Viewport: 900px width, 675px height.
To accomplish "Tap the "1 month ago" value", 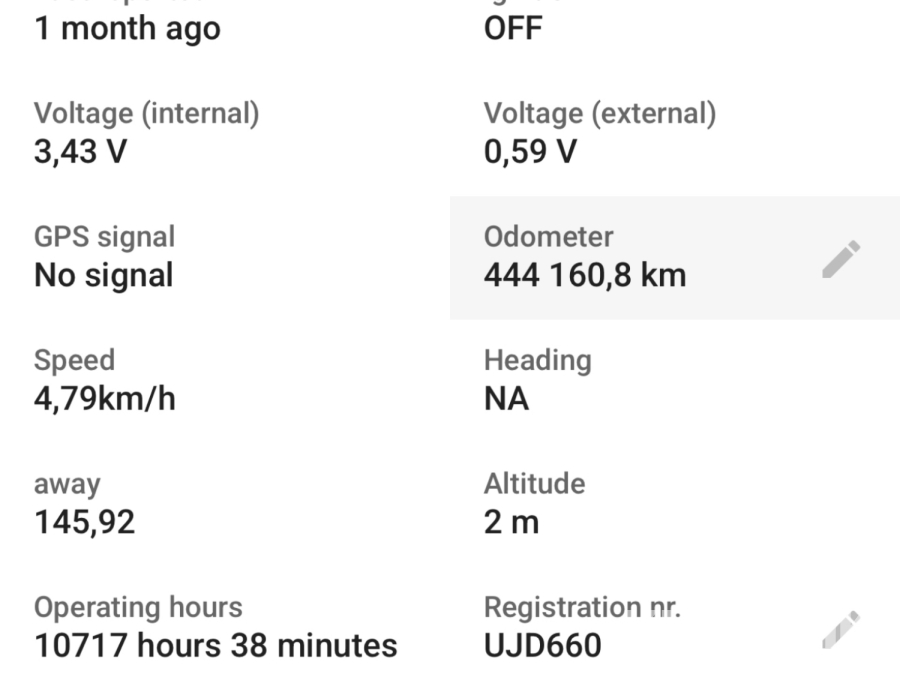I will coord(127,28).
